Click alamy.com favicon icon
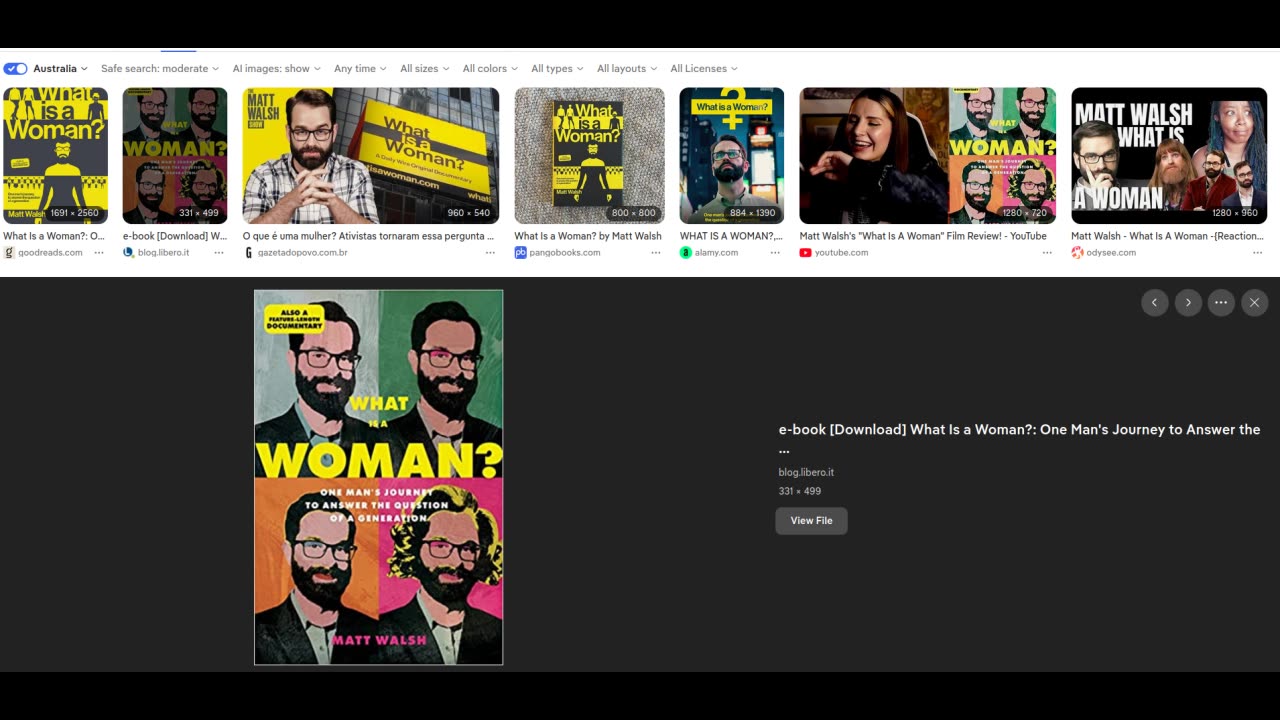 (x=686, y=253)
